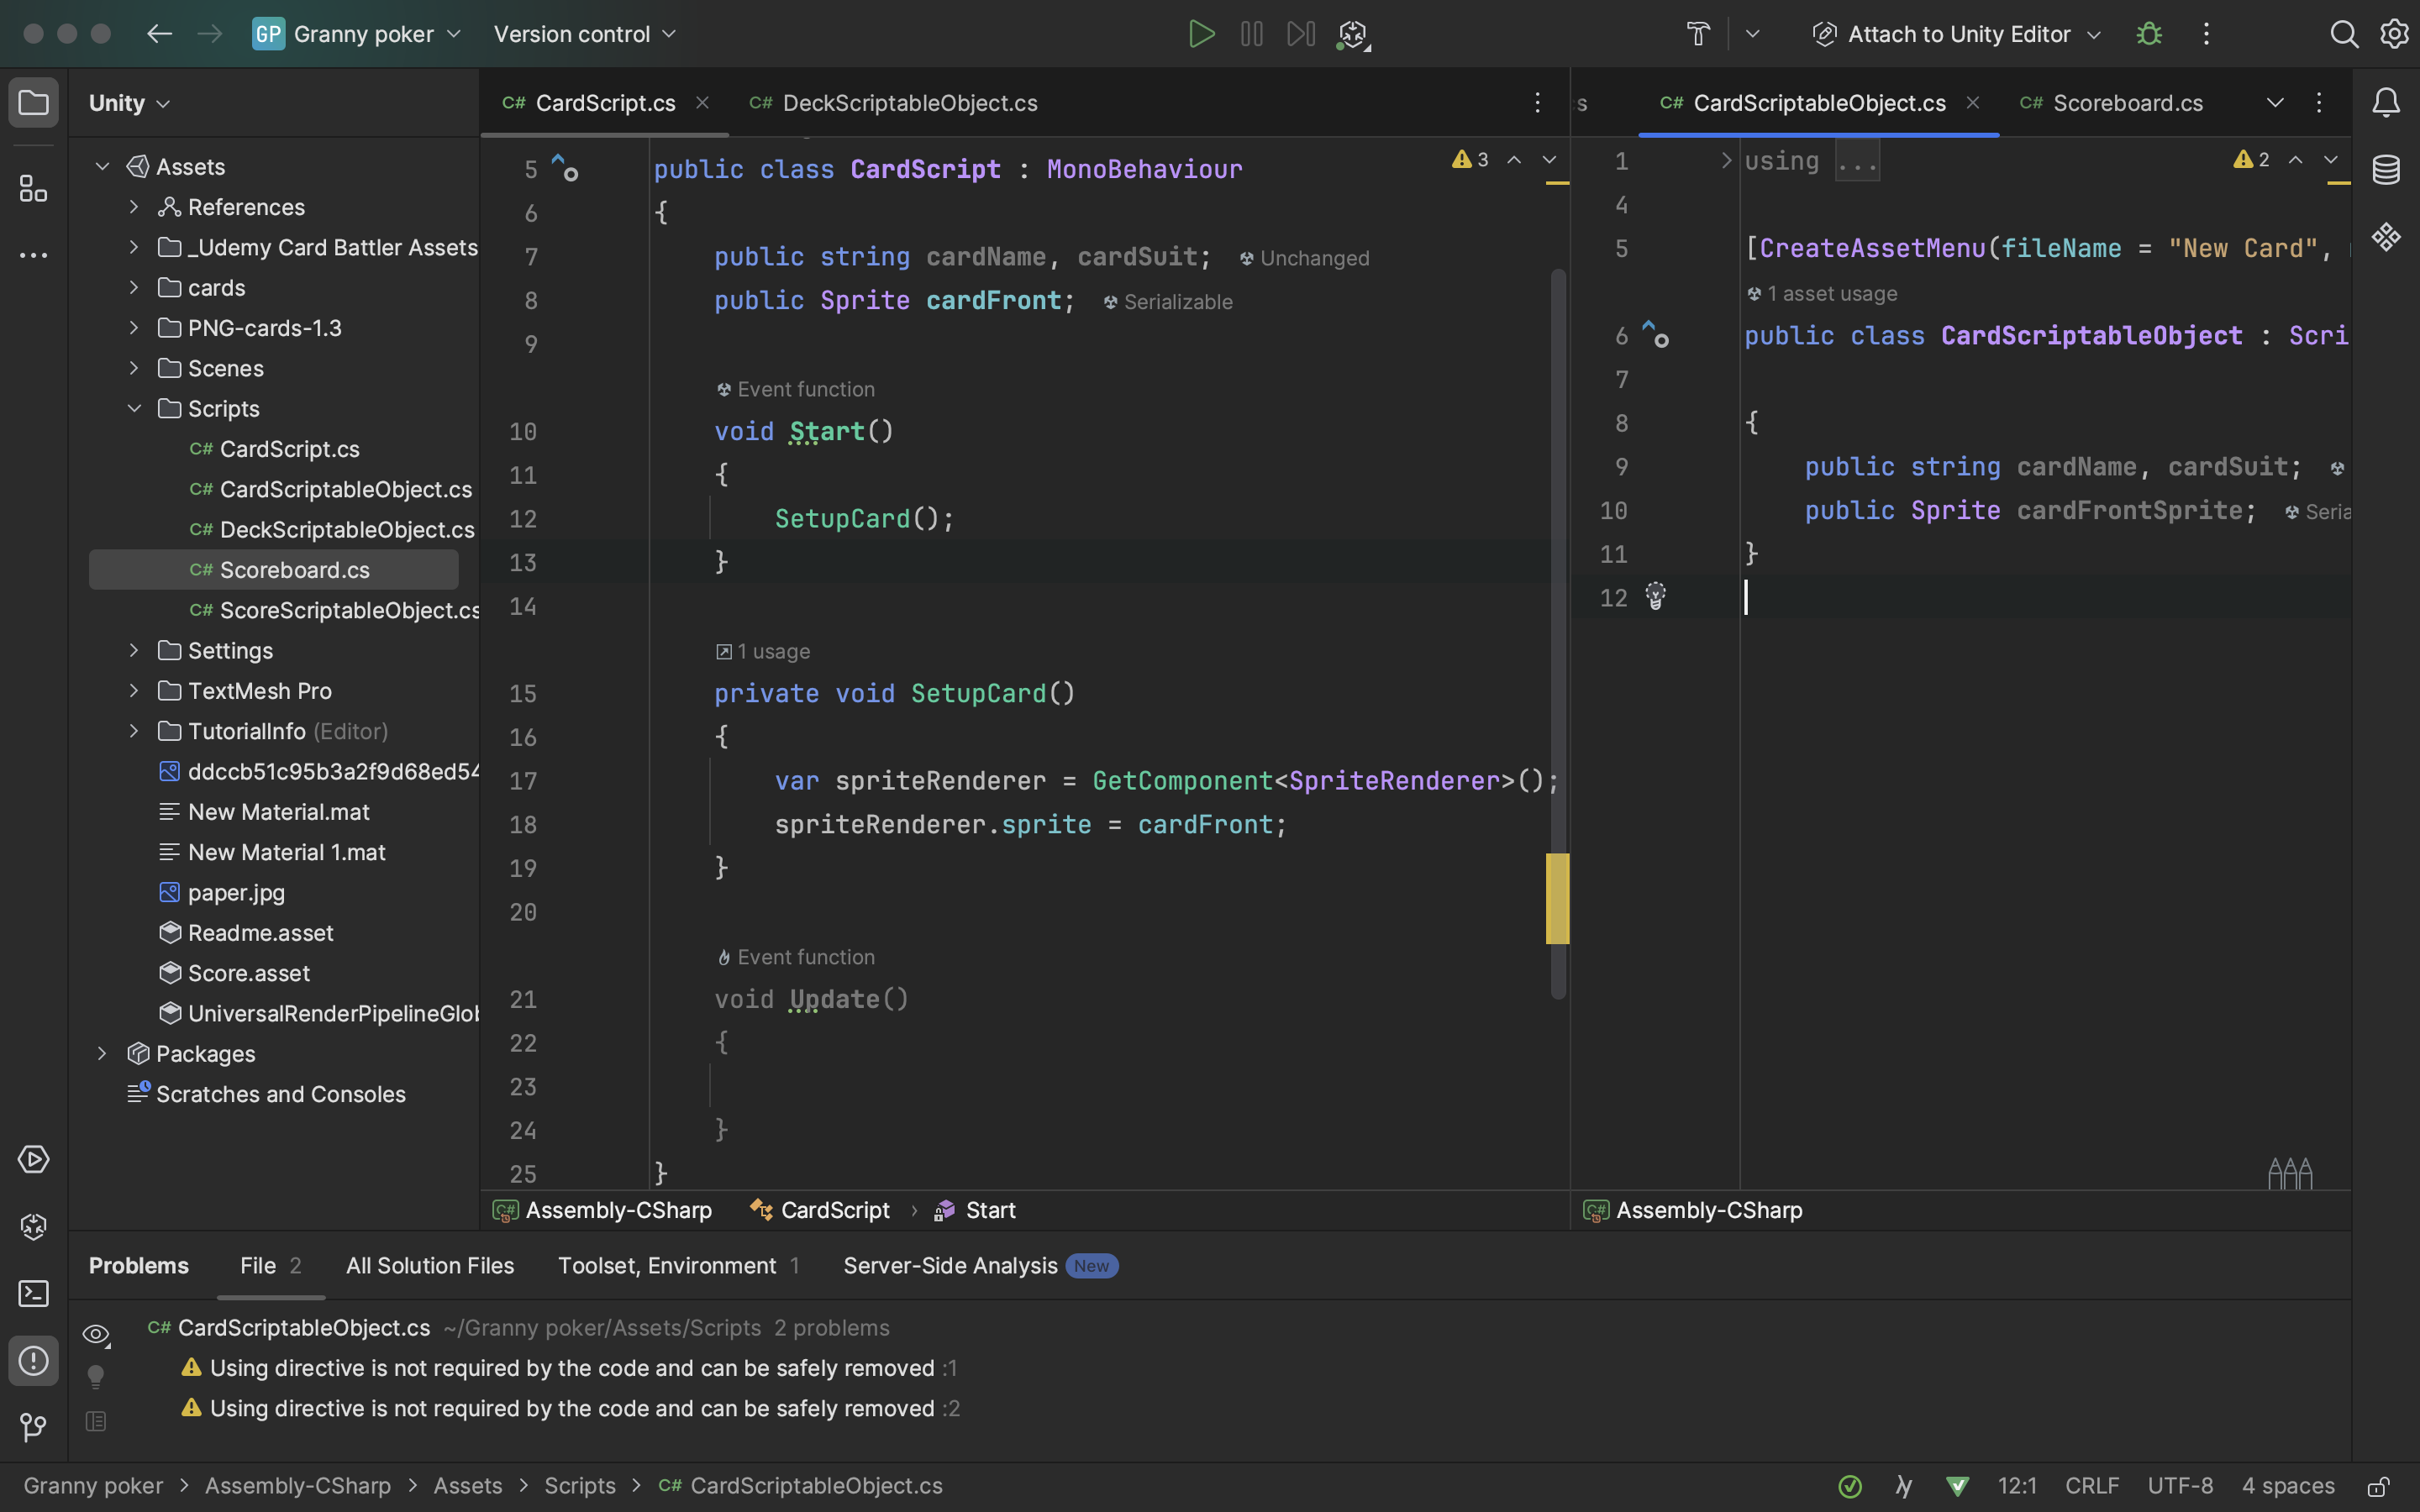2420x1512 pixels.
Task: Open the Terminal tool window icon
Action: (x=33, y=1293)
